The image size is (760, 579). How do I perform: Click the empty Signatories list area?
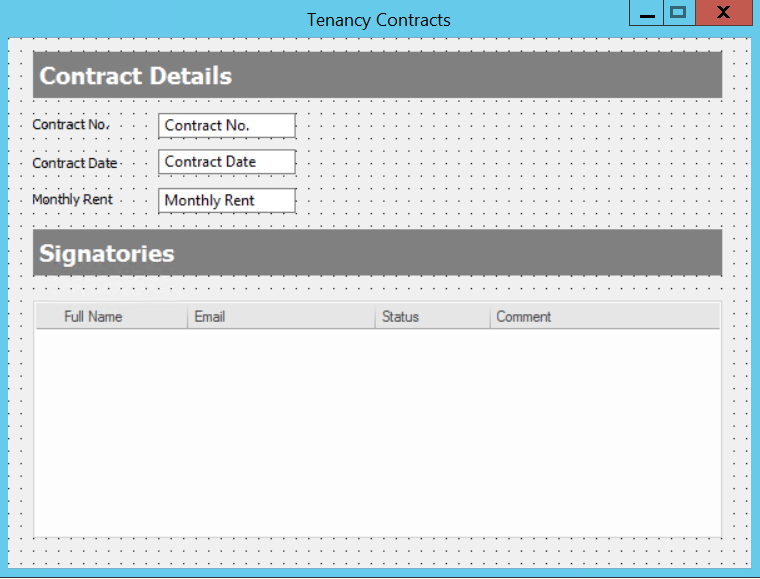click(x=377, y=430)
